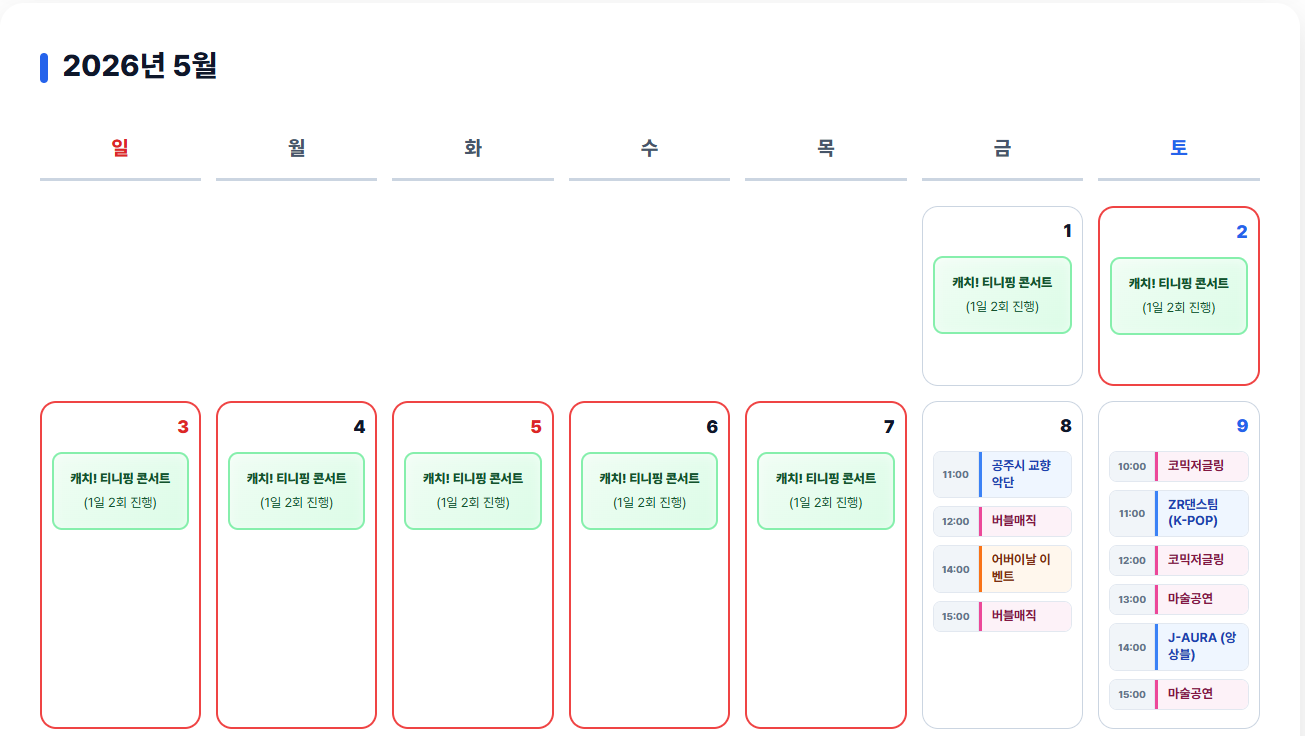Open the 13:00 마술공연 entry
The height and width of the screenshot is (736, 1305).
pos(1178,599)
